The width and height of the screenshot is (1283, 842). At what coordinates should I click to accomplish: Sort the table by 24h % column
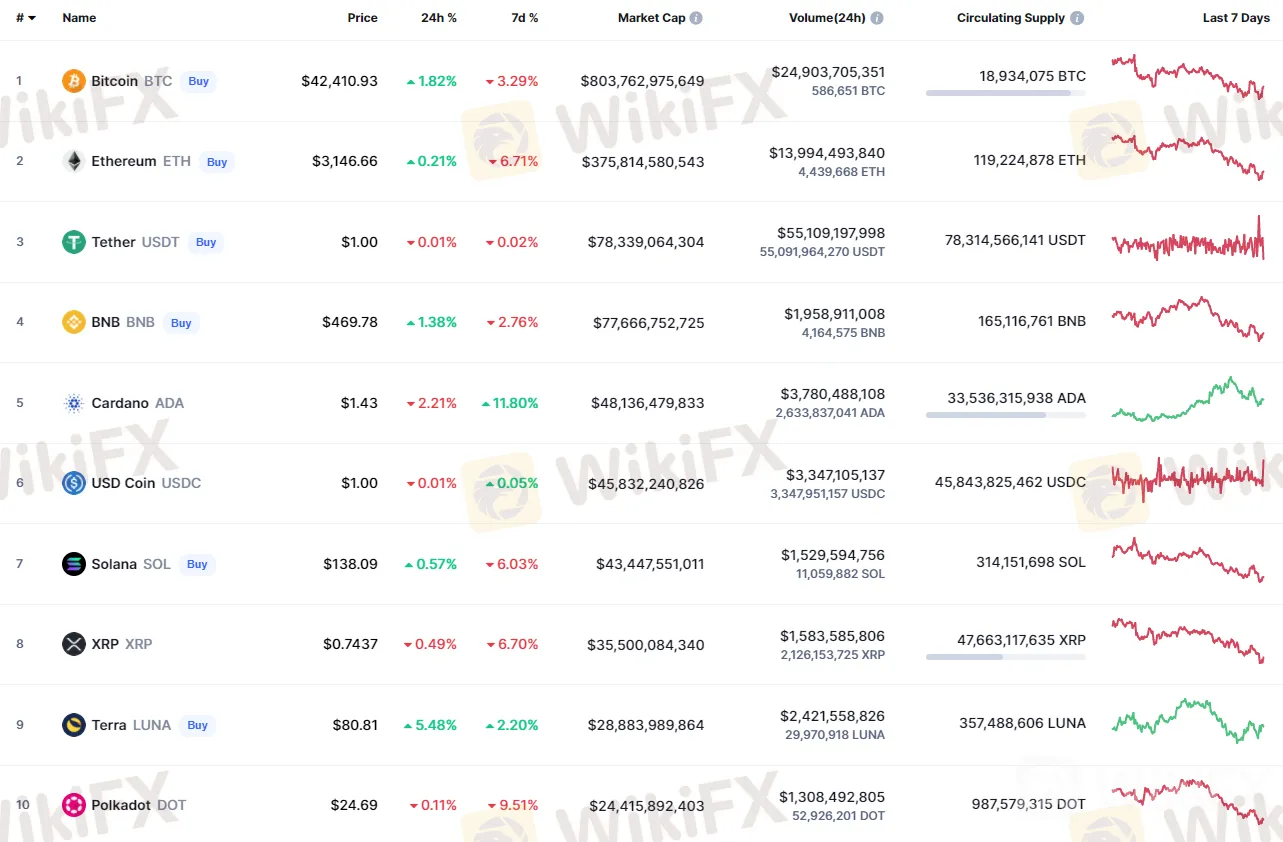tap(439, 18)
